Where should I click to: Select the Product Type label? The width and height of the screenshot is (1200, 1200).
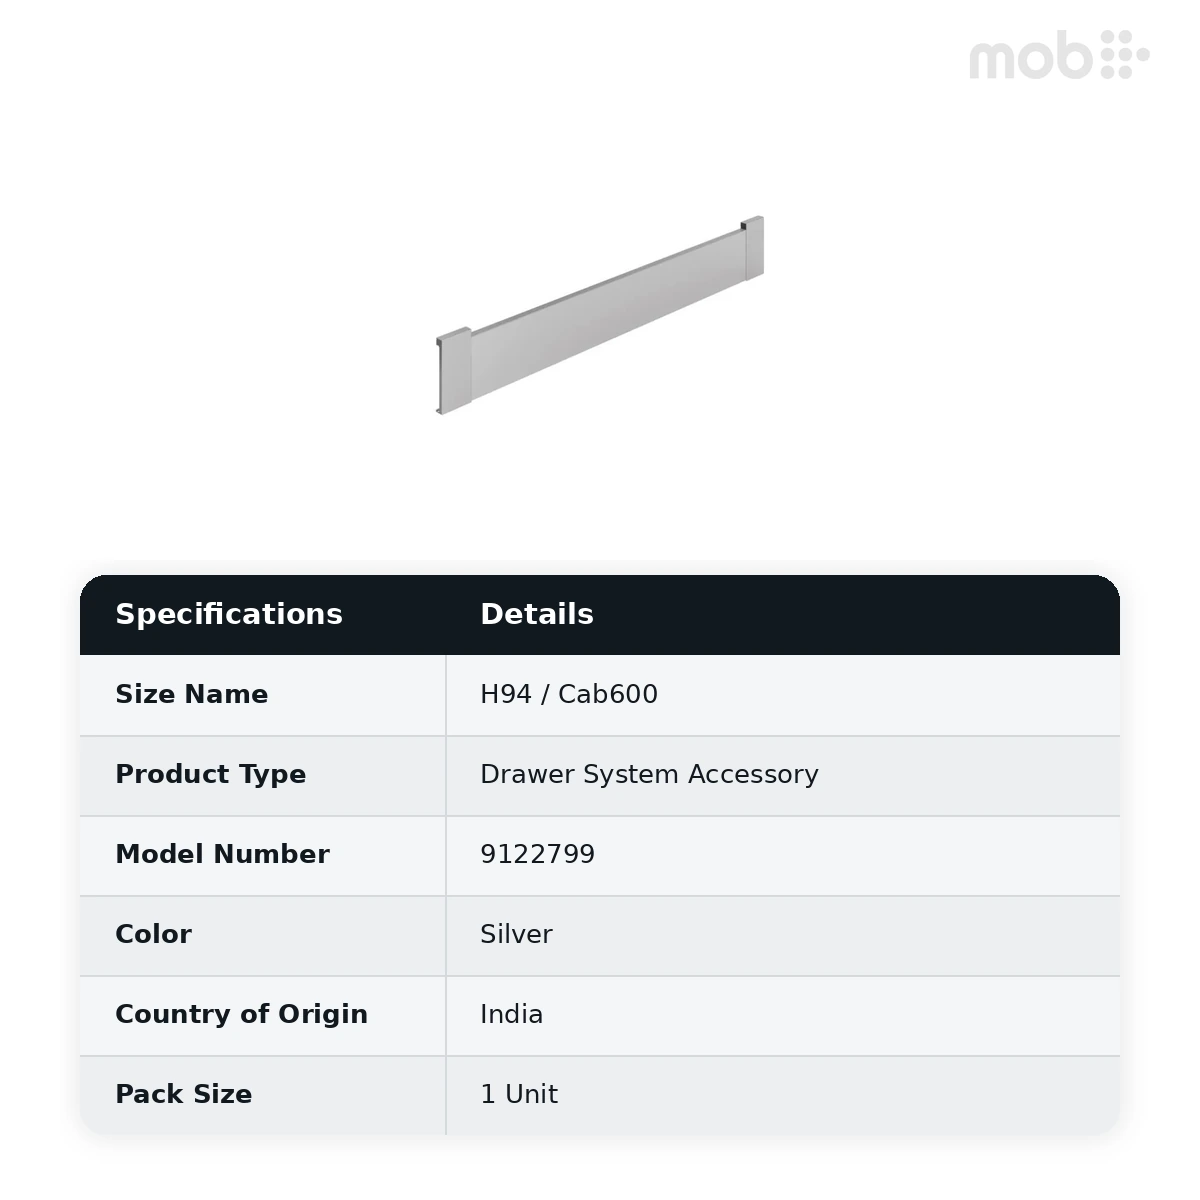pos(211,774)
